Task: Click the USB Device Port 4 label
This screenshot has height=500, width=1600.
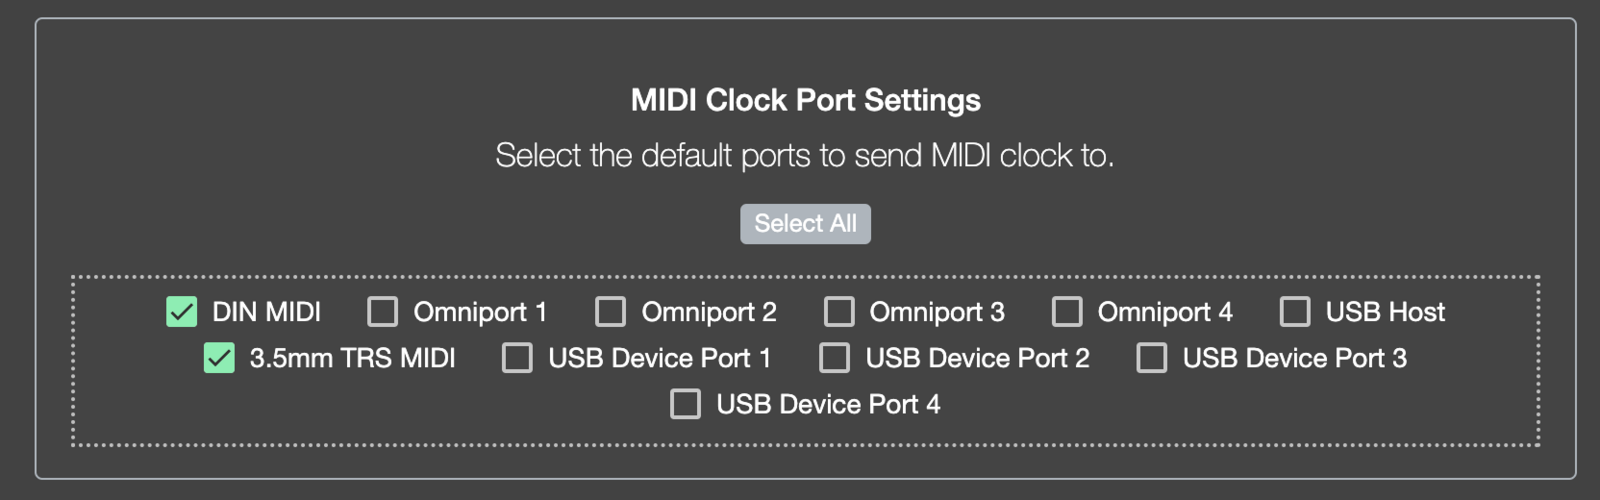Action: (x=828, y=404)
